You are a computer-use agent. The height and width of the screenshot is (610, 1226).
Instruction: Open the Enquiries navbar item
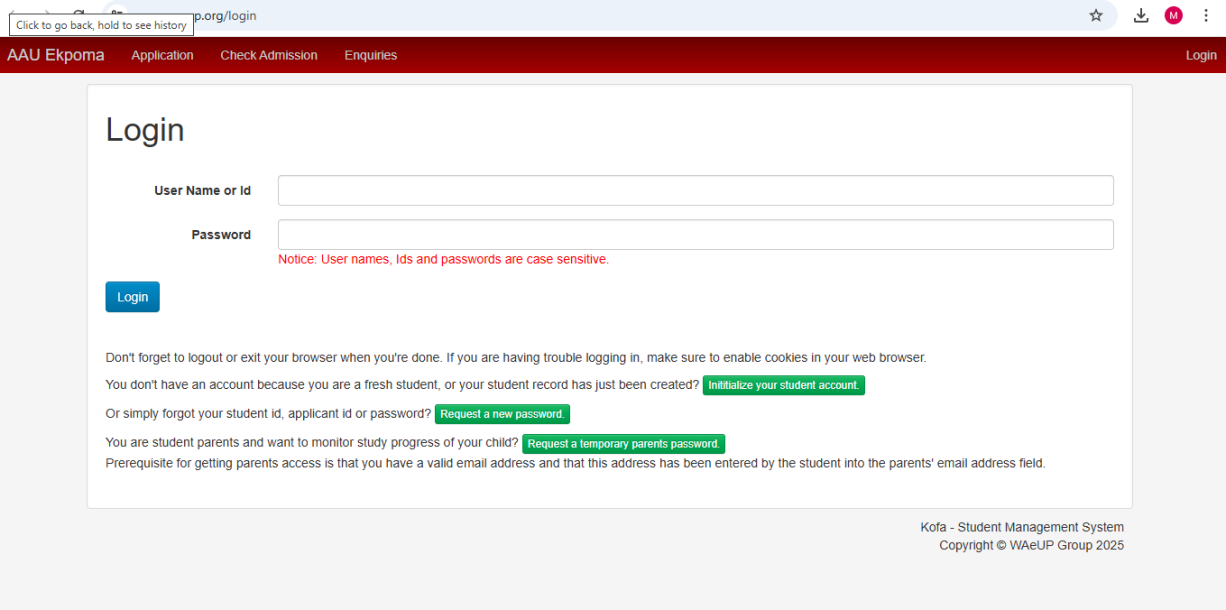coord(370,55)
